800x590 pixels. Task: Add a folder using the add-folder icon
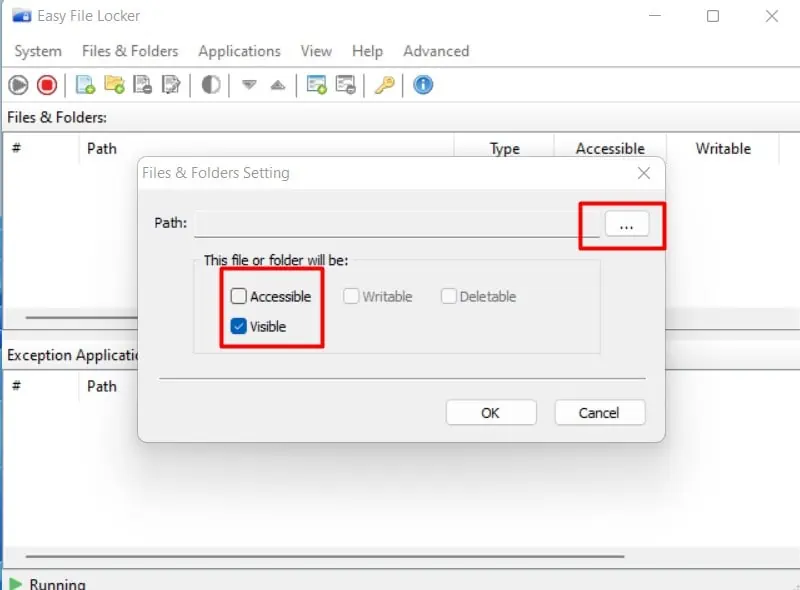[113, 85]
